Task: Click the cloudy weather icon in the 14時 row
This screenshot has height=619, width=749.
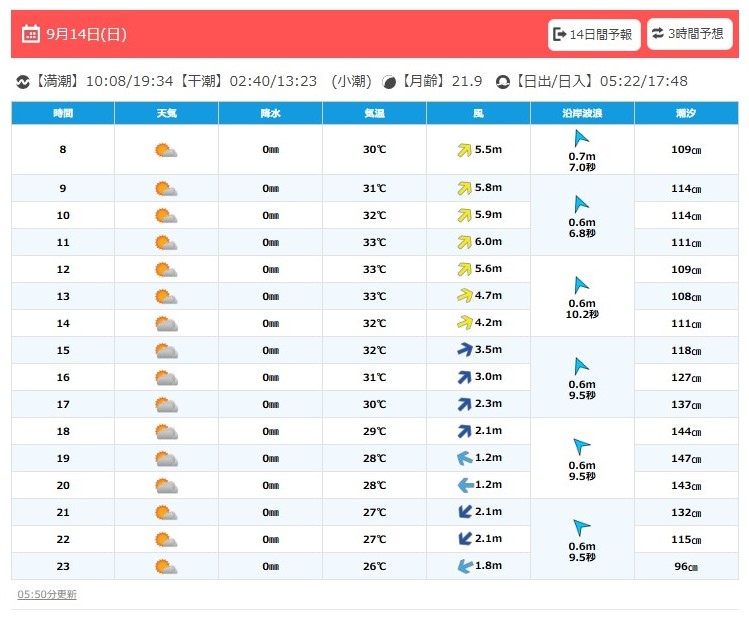Action: (x=166, y=324)
